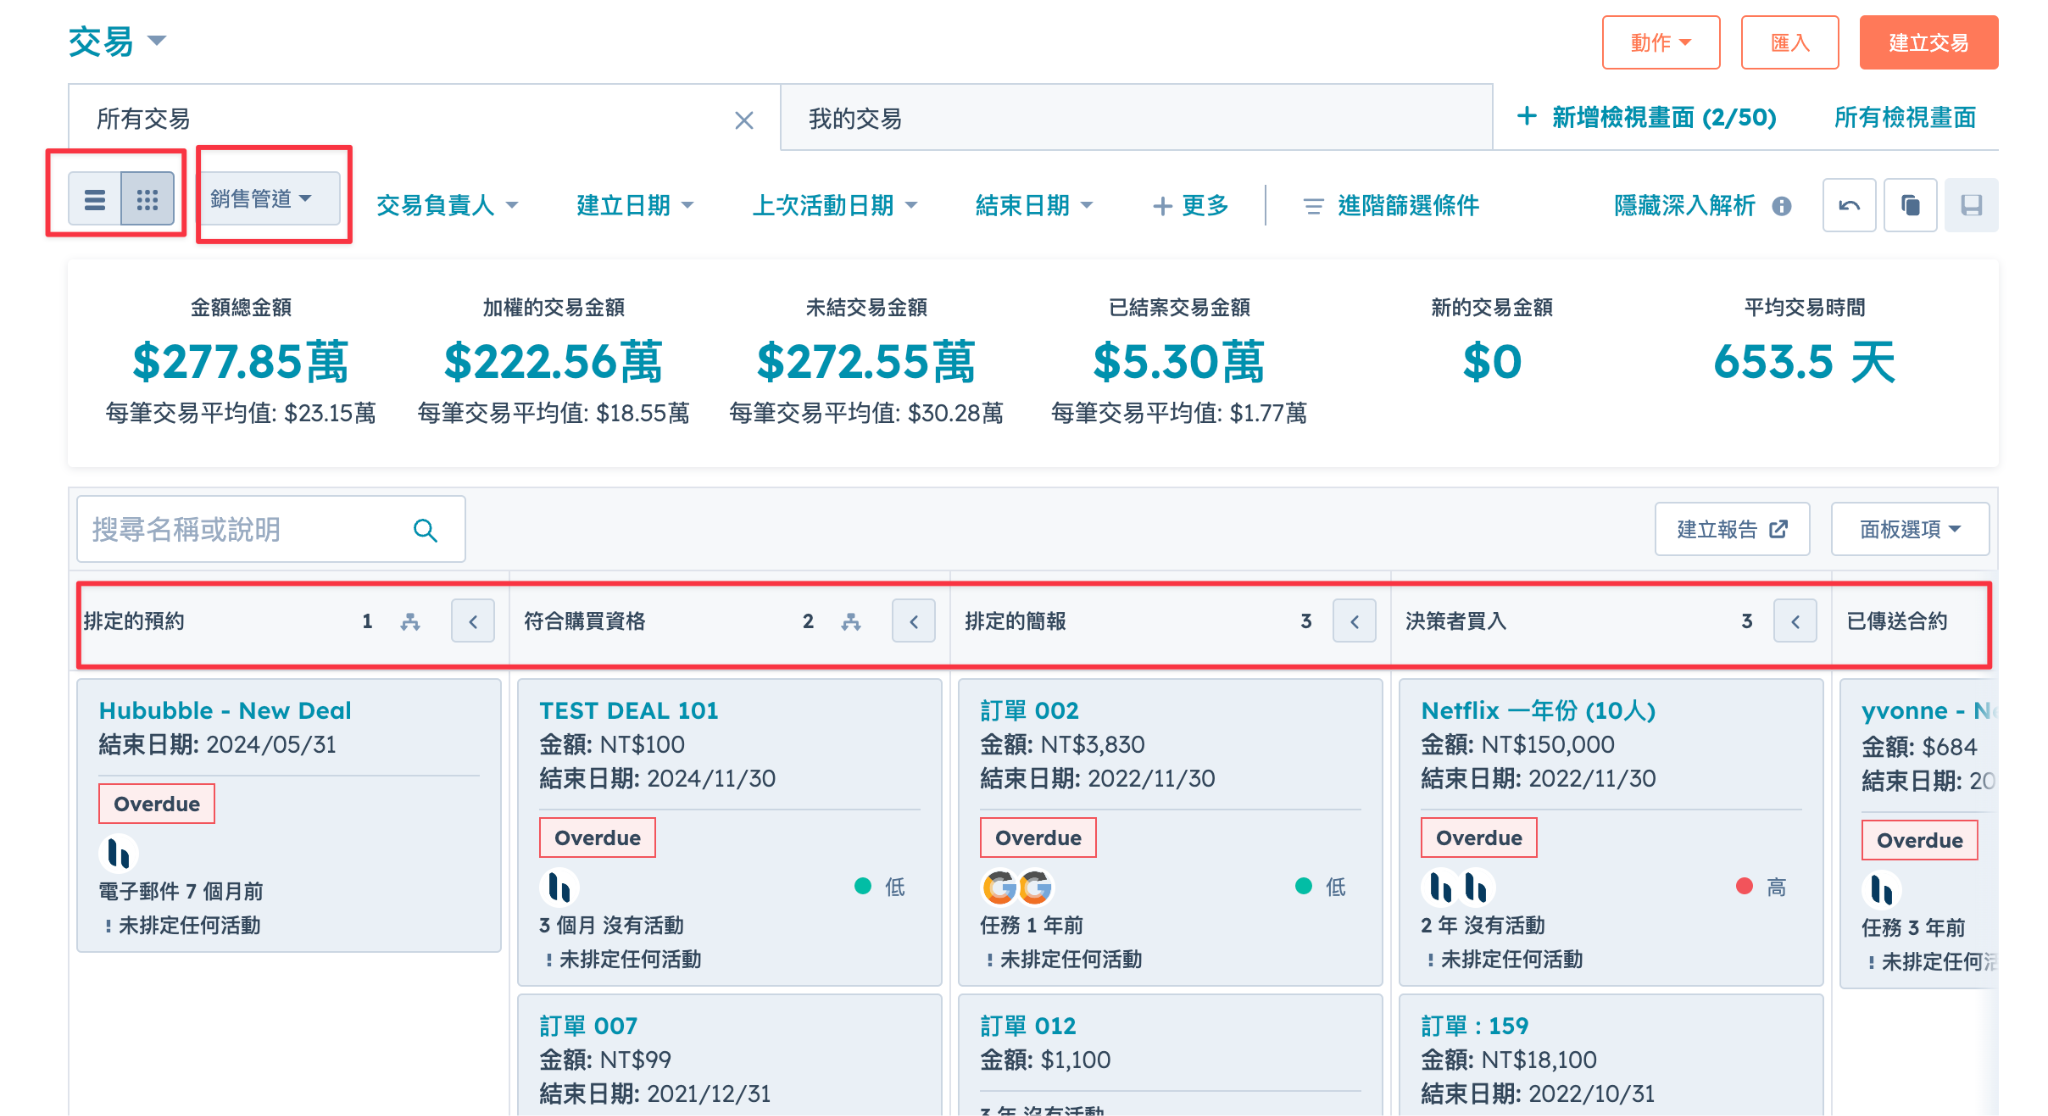Click the 建立交易 button
Viewport: 2048px width, 1116px height.
1928,43
